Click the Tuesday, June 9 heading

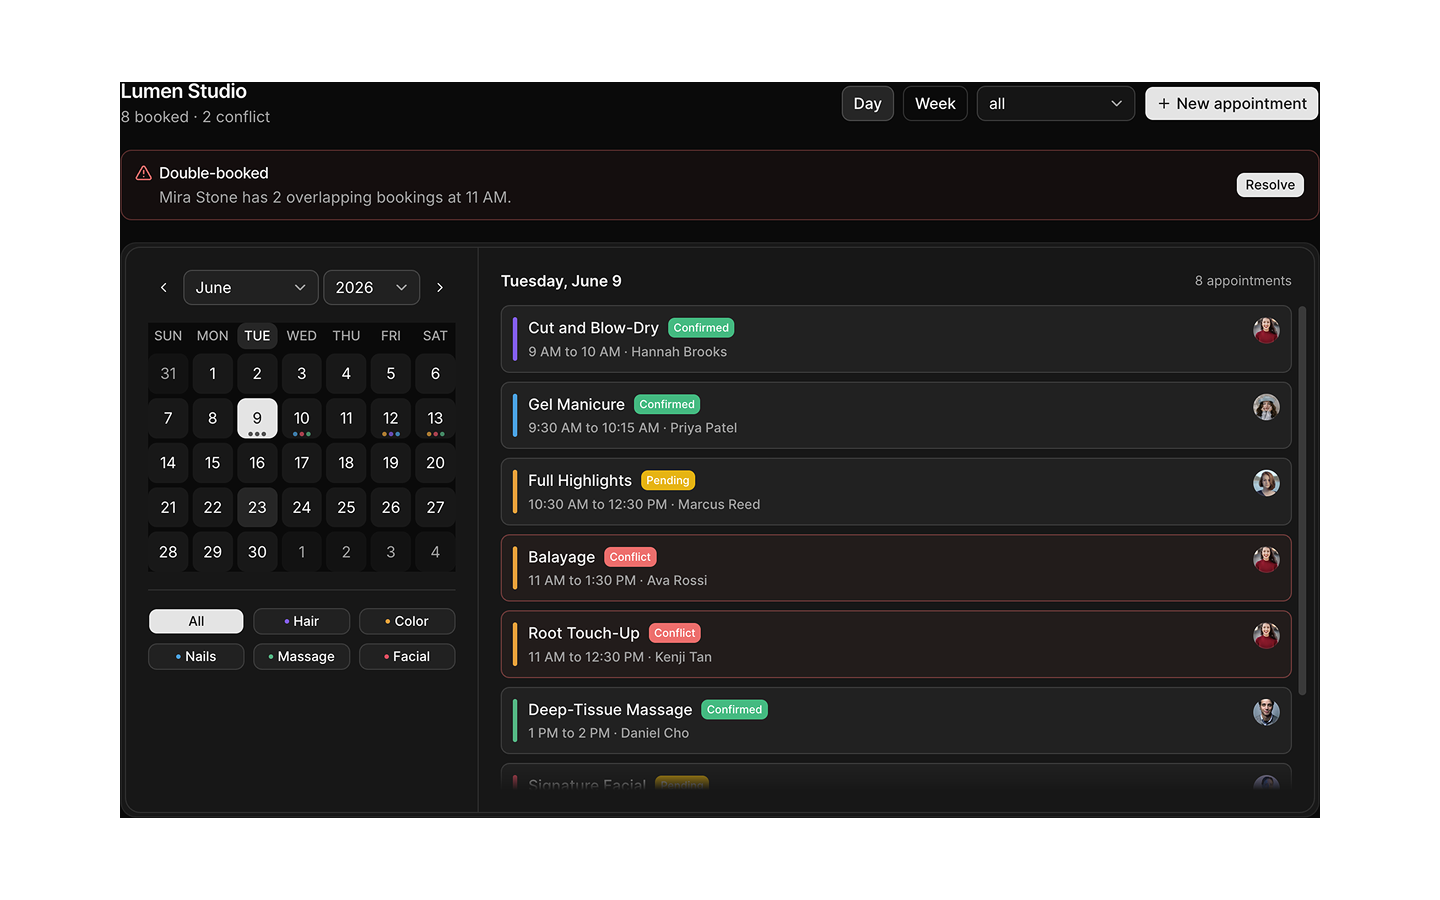(x=561, y=281)
